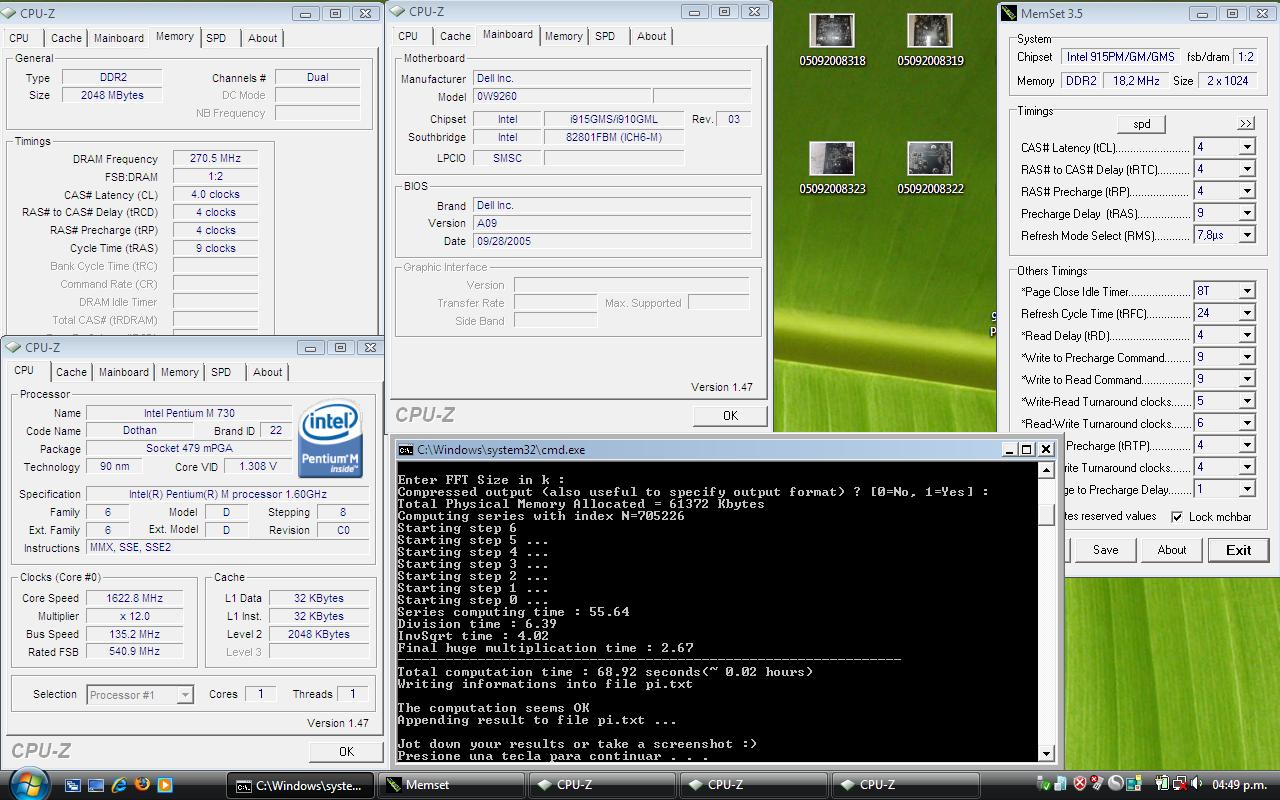
Task: Open the Write to Precharge Command dropdown
Action: click(1246, 357)
